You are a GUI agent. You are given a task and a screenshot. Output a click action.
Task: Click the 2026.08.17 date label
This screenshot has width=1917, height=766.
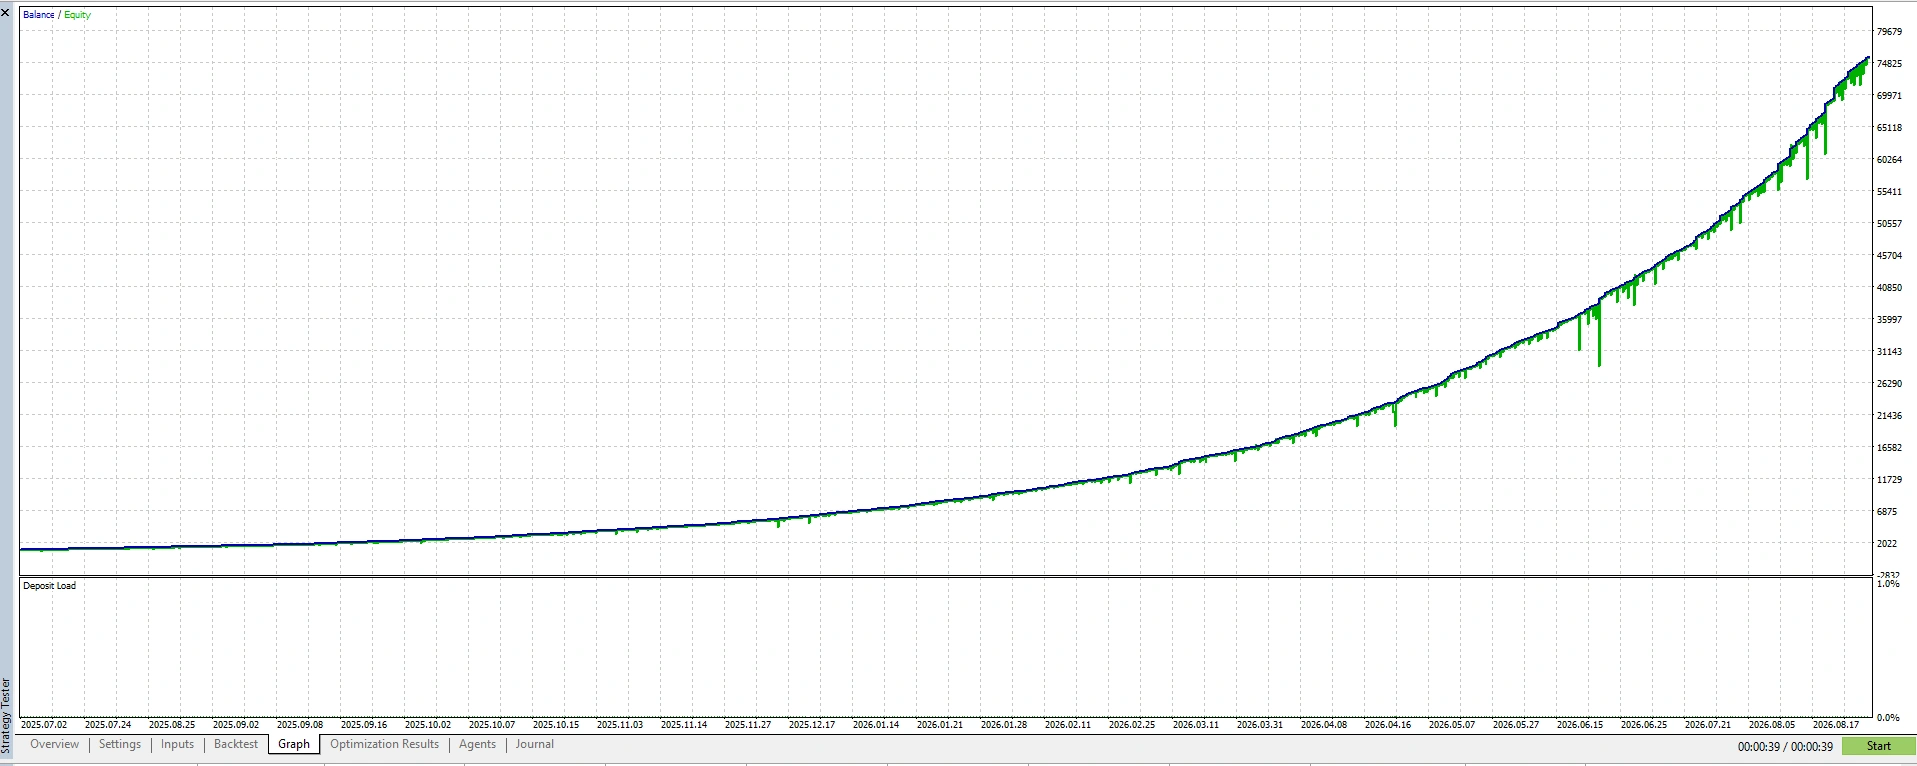coord(1836,725)
